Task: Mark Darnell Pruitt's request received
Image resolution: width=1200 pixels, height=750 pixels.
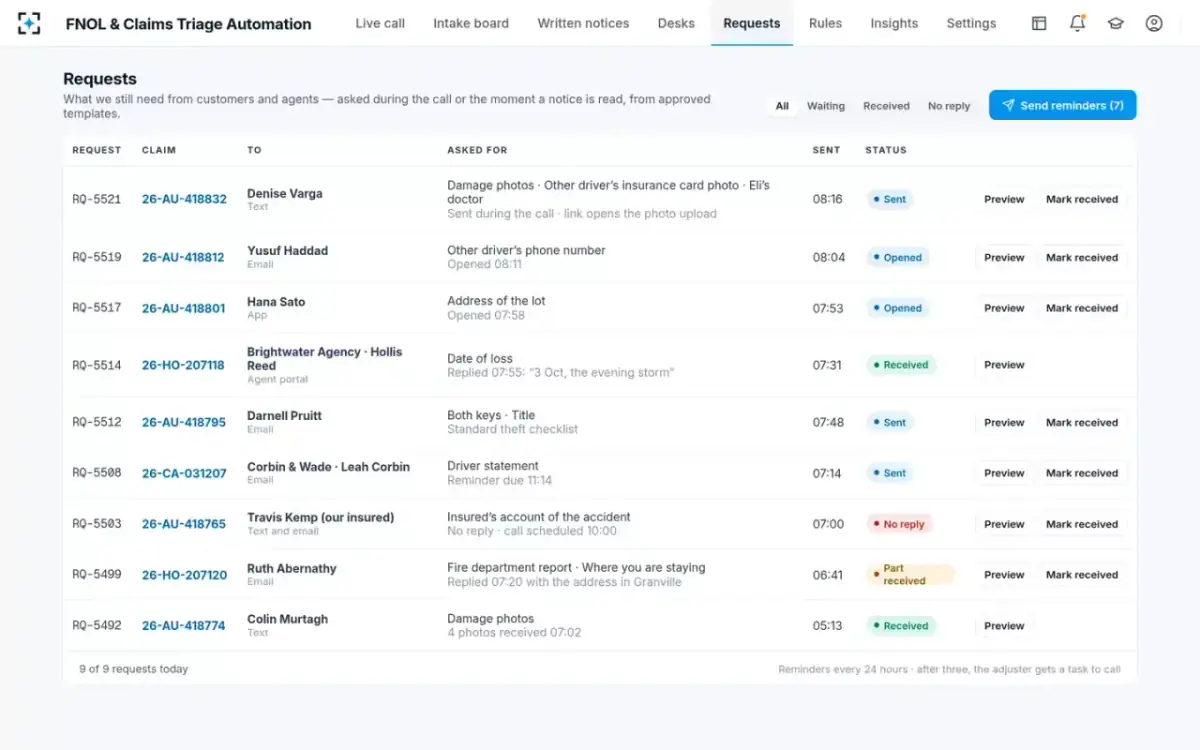Action: click(x=1082, y=422)
